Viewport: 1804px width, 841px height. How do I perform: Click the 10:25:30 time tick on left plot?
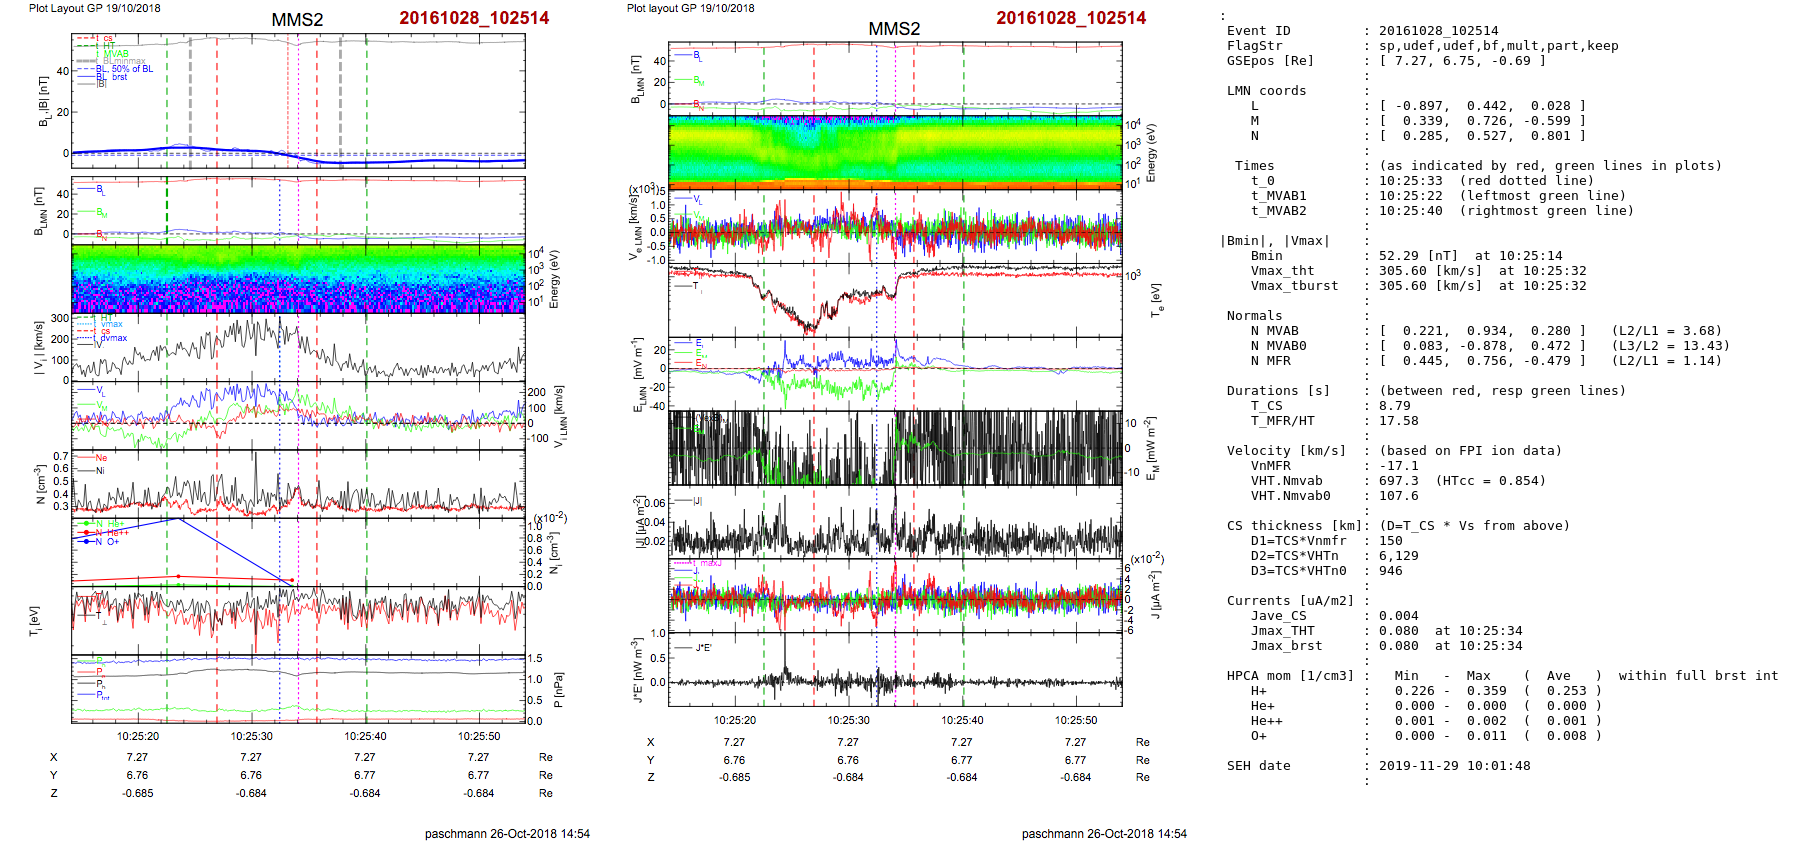[x=251, y=736]
